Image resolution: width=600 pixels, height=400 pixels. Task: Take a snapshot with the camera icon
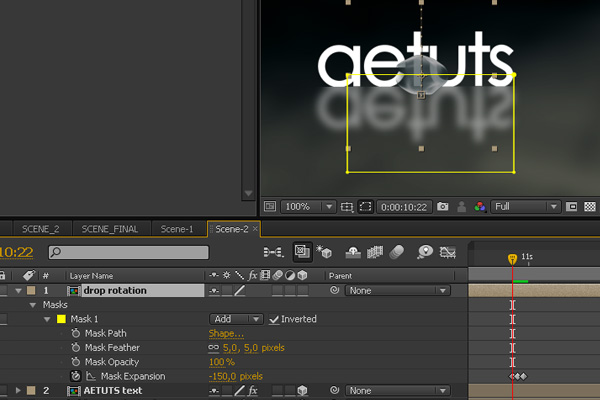(x=443, y=207)
